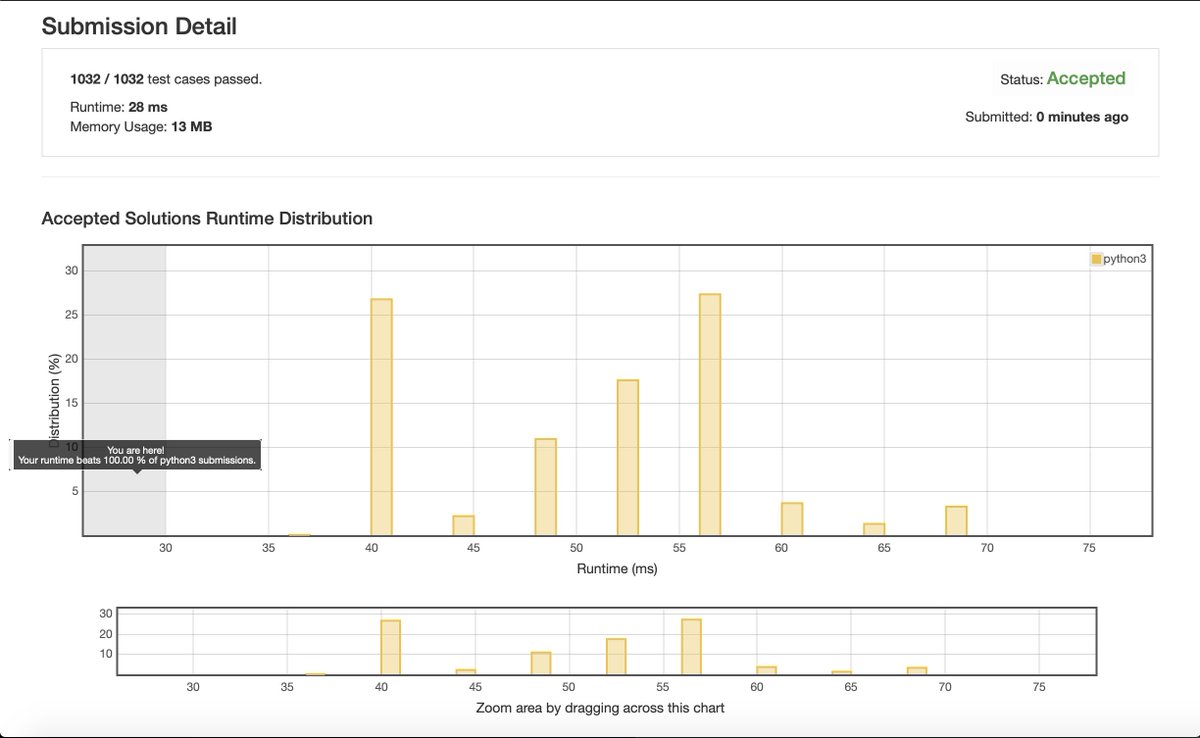The height and width of the screenshot is (738, 1200).
Task: Click the python3 legend label
Action: (1124, 259)
